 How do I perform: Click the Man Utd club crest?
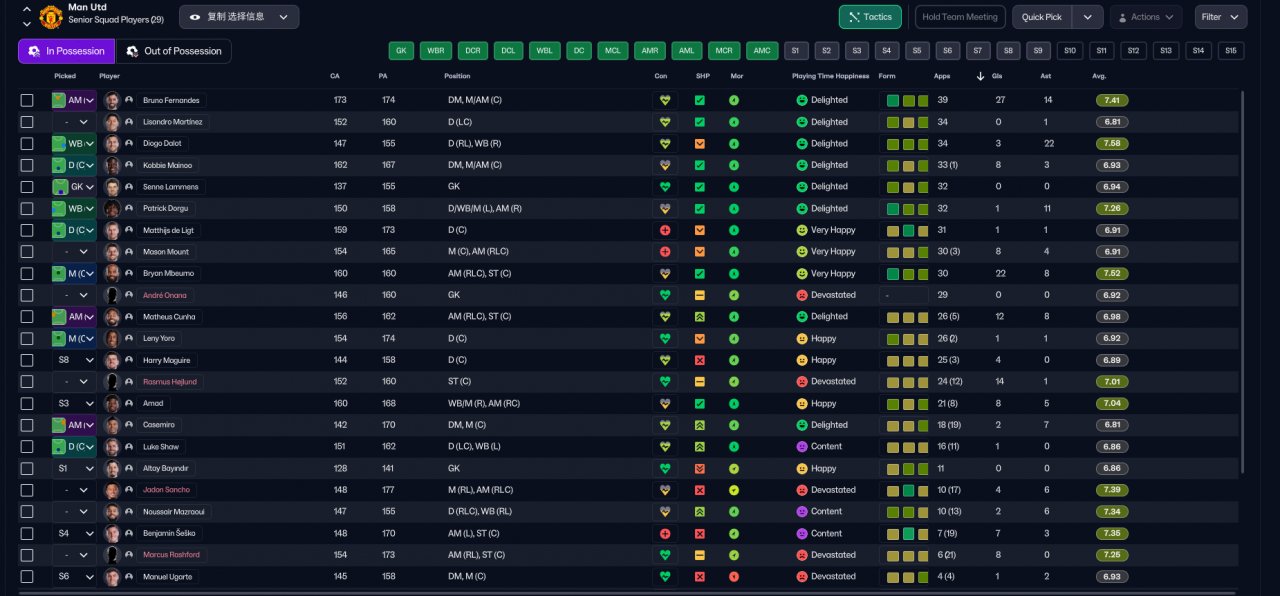[50, 17]
